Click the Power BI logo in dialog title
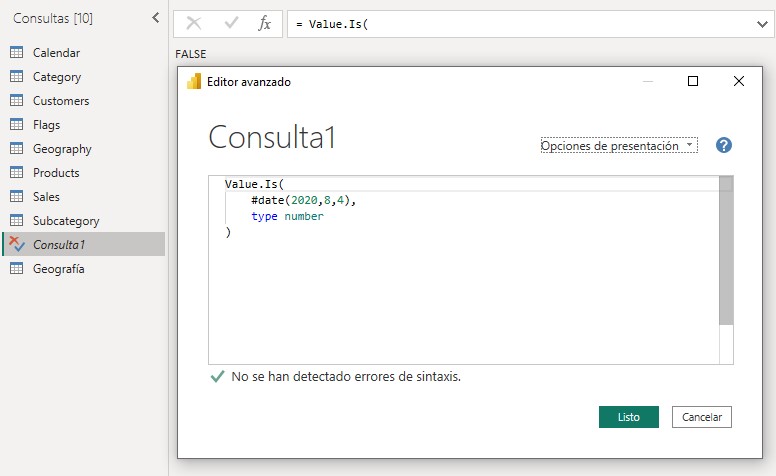 tap(194, 82)
